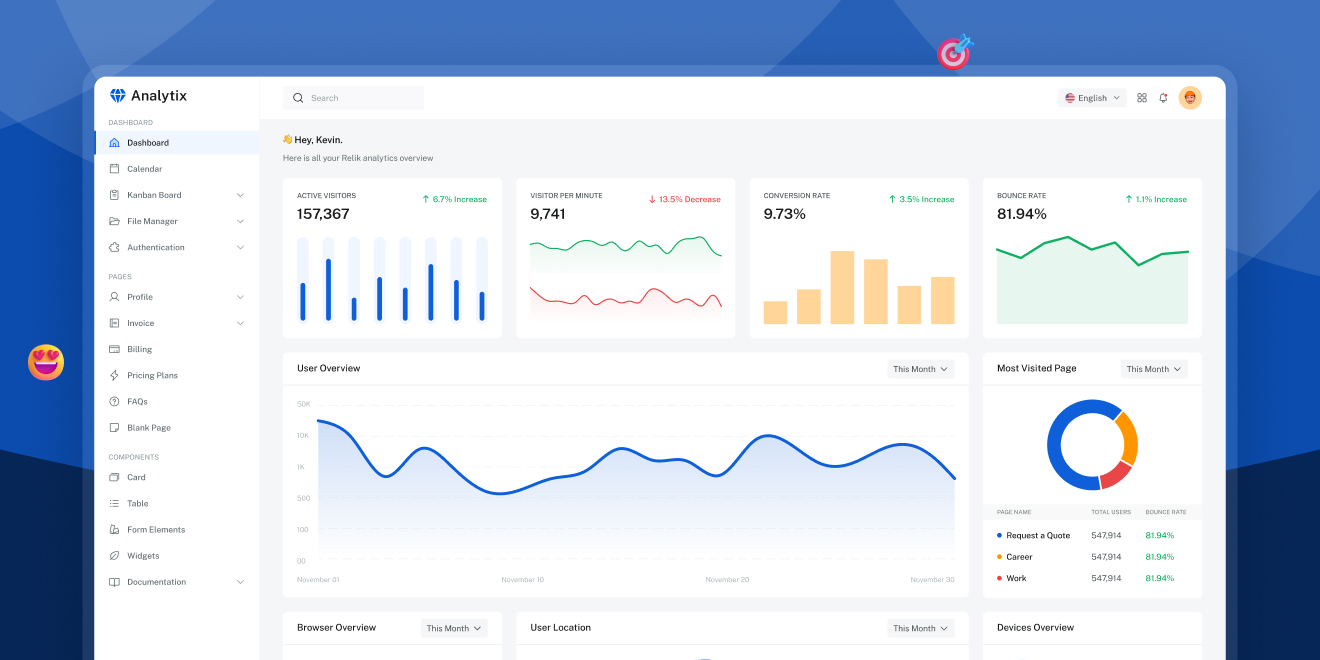
Task: Open Most Visited Page This Month dropdown
Action: (x=1154, y=369)
